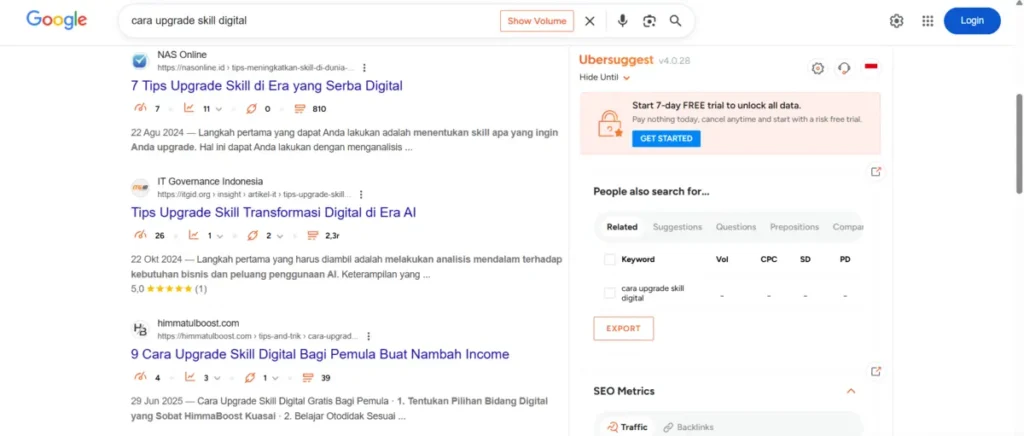Open SEO Metrics panel in new window
Image resolution: width=1024 pixels, height=436 pixels.
click(876, 371)
